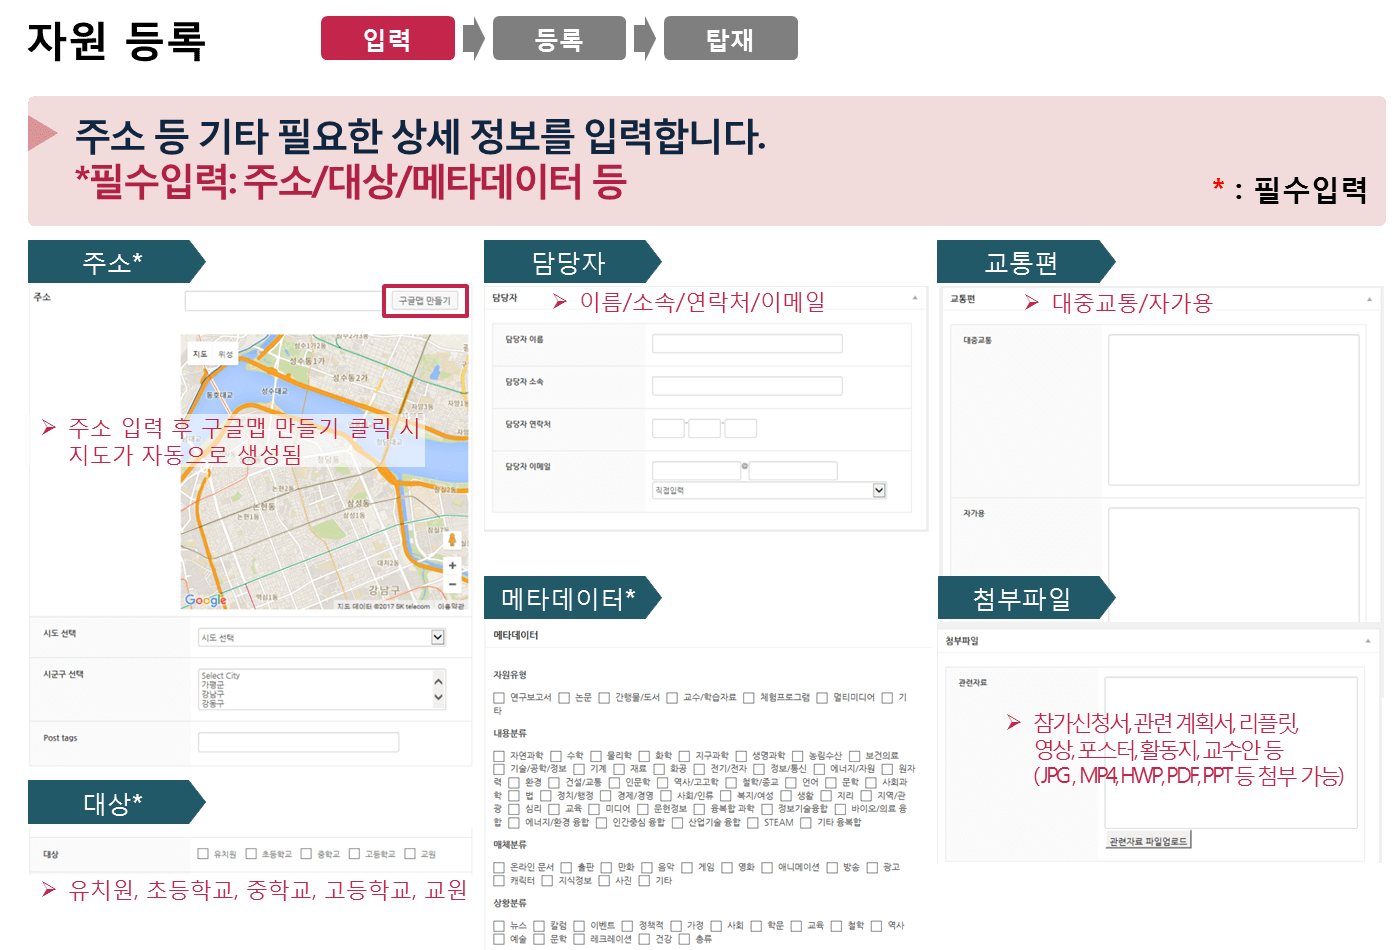The height and width of the screenshot is (950, 1397).
Task: Click the Post tags input field
Action: (x=298, y=742)
